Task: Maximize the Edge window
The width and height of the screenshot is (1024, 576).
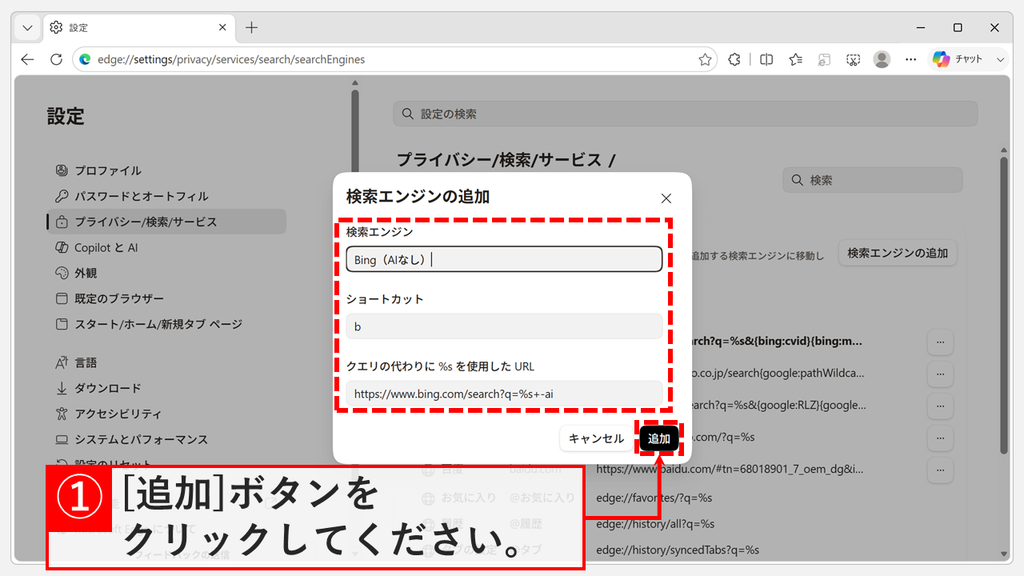Action: (957, 27)
